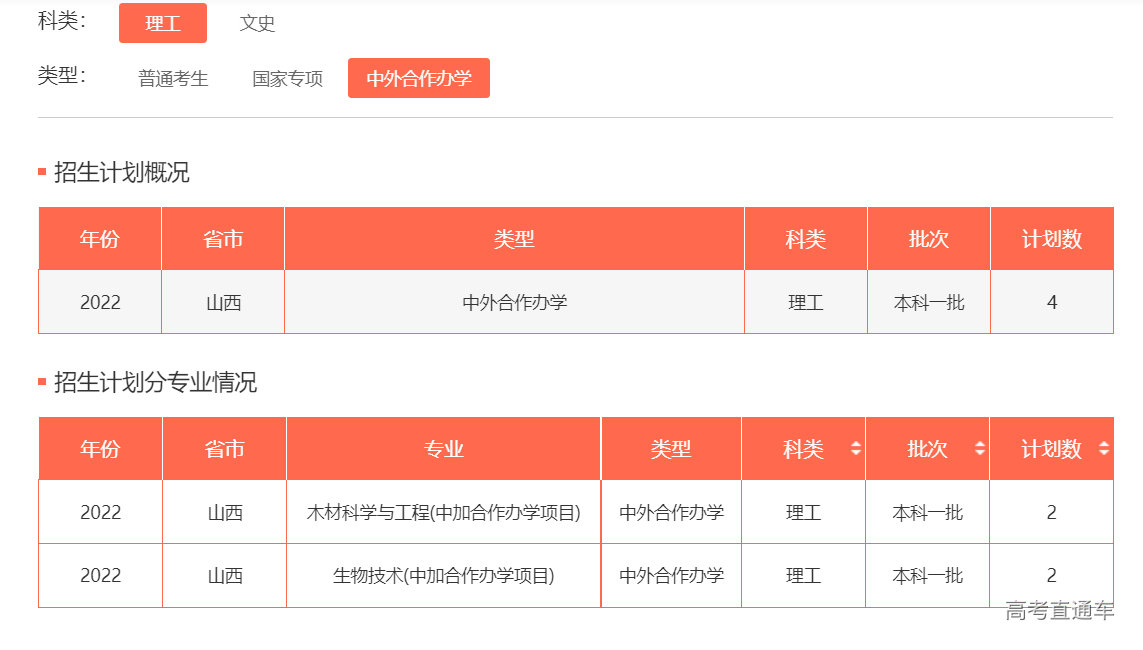The image size is (1143, 650).
Task: Click 类型 header in the overview table
Action: click(x=514, y=239)
